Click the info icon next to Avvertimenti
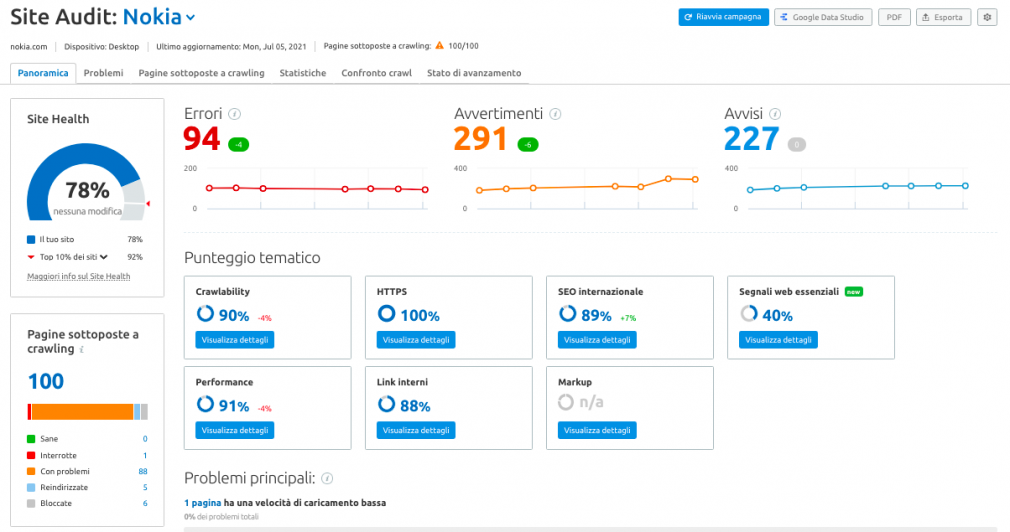The image size is (1010, 532). point(555,114)
